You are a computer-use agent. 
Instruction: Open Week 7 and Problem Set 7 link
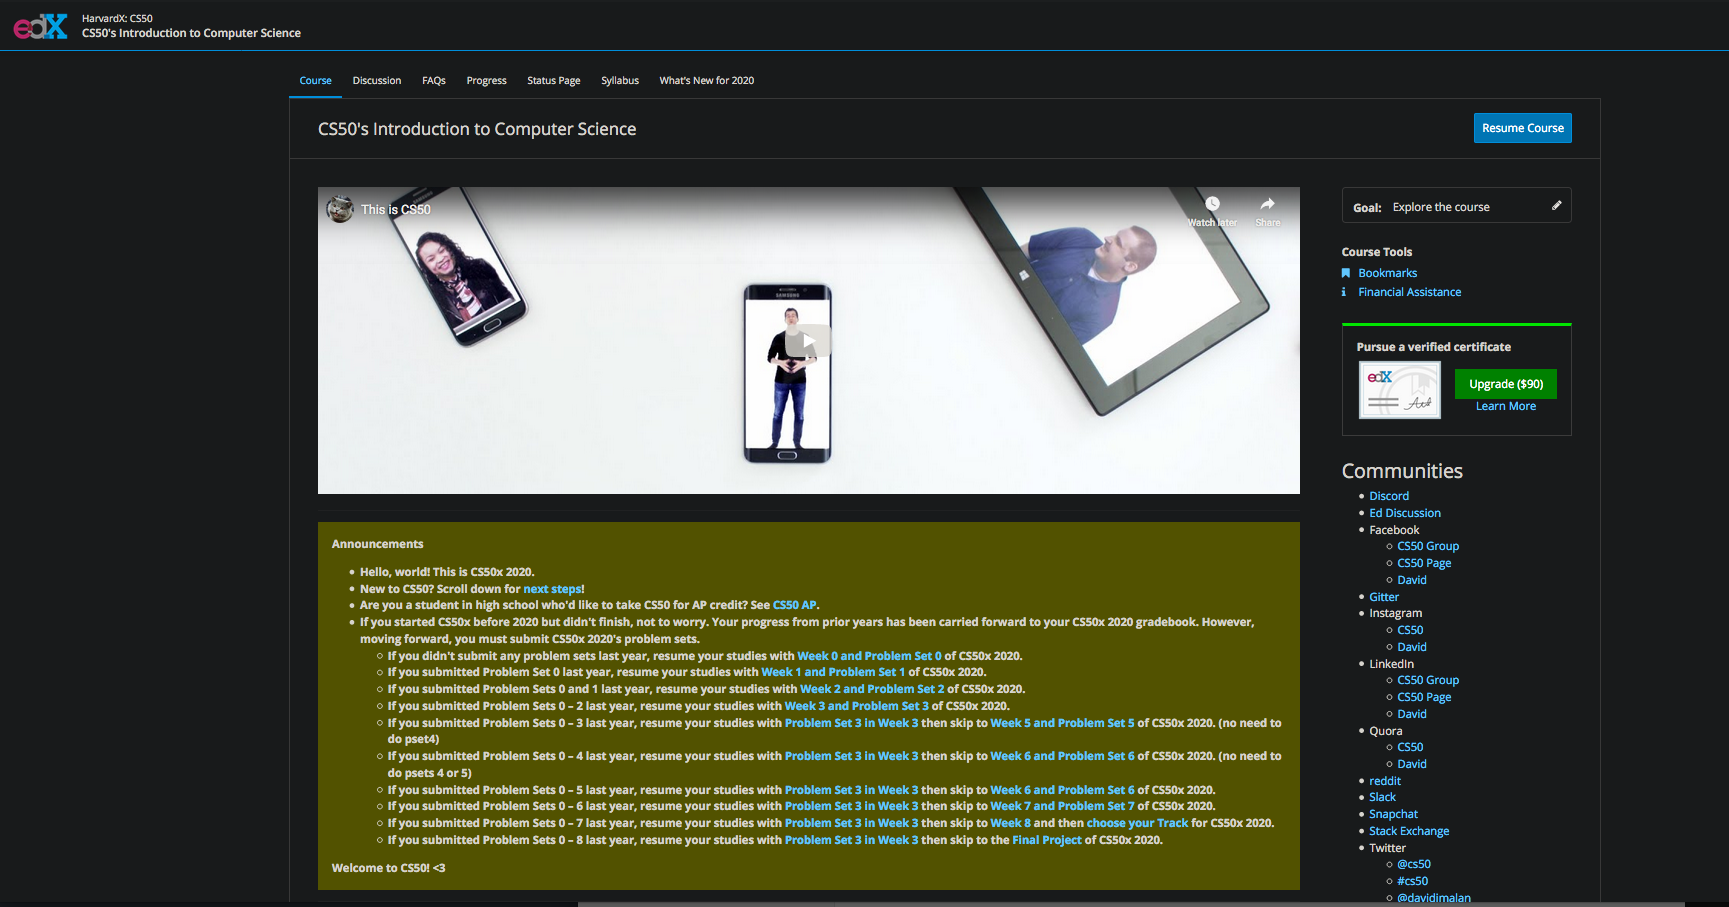pos(1062,806)
